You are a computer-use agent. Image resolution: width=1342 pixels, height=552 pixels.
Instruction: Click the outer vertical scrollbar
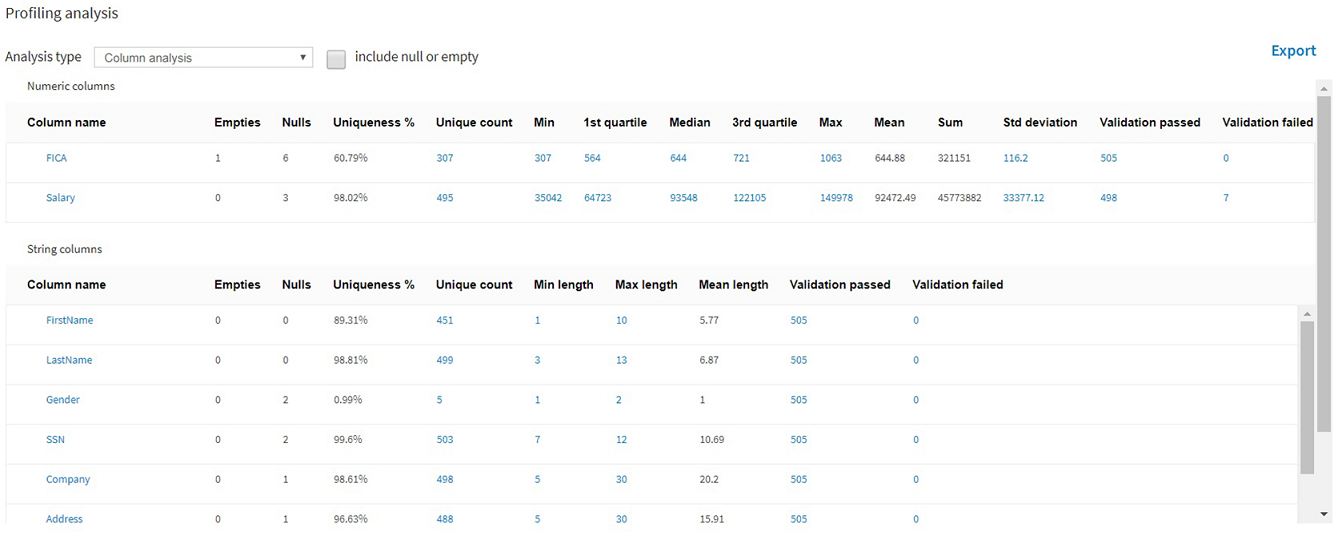pyautogui.click(x=1324, y=260)
